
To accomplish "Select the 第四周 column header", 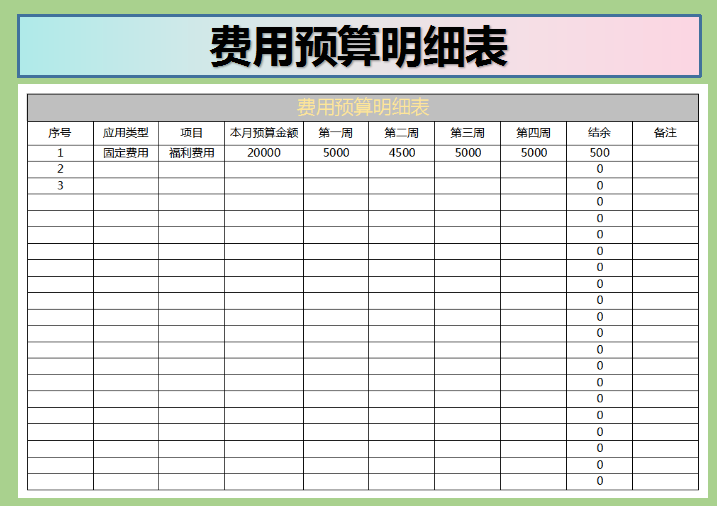I will (533, 133).
